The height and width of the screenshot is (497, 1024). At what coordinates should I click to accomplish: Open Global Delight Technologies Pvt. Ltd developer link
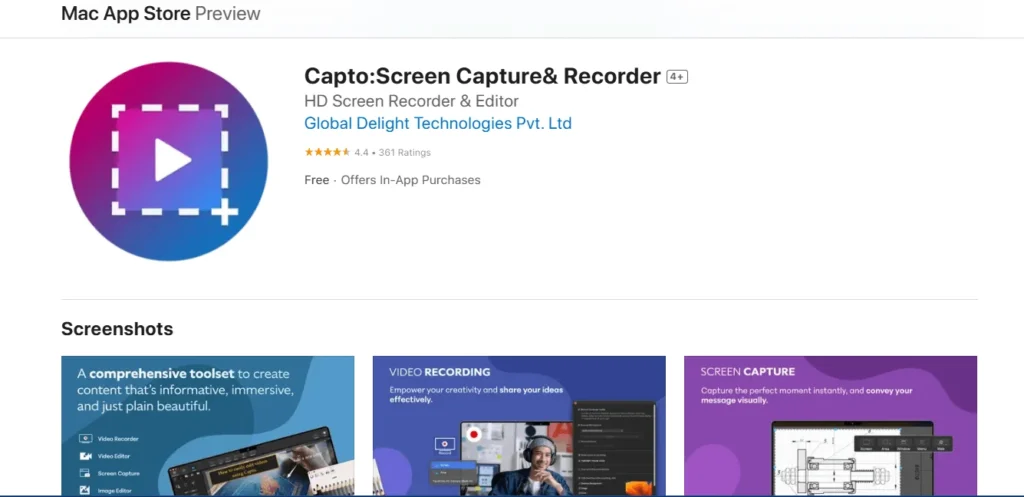[438, 123]
